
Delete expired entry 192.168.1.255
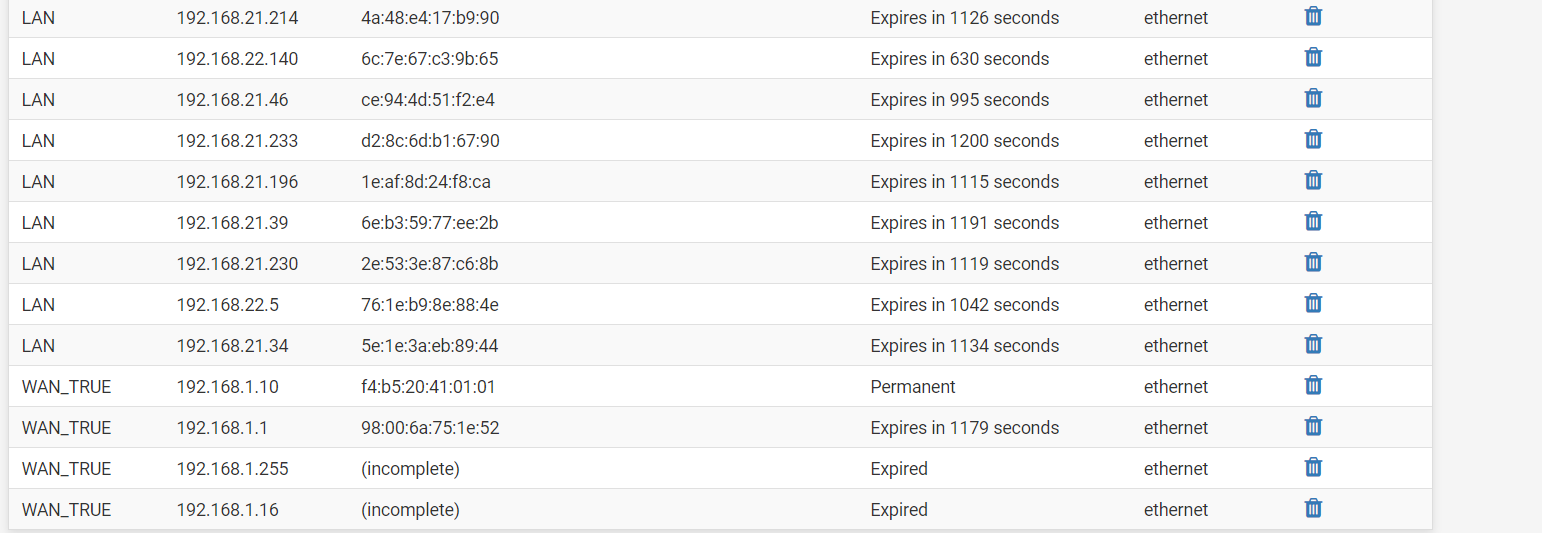[x=1313, y=467]
